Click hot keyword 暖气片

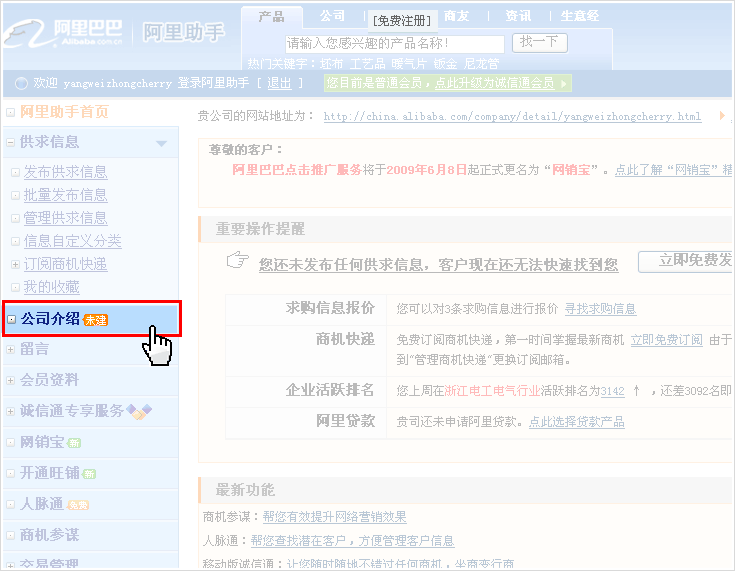point(409,64)
